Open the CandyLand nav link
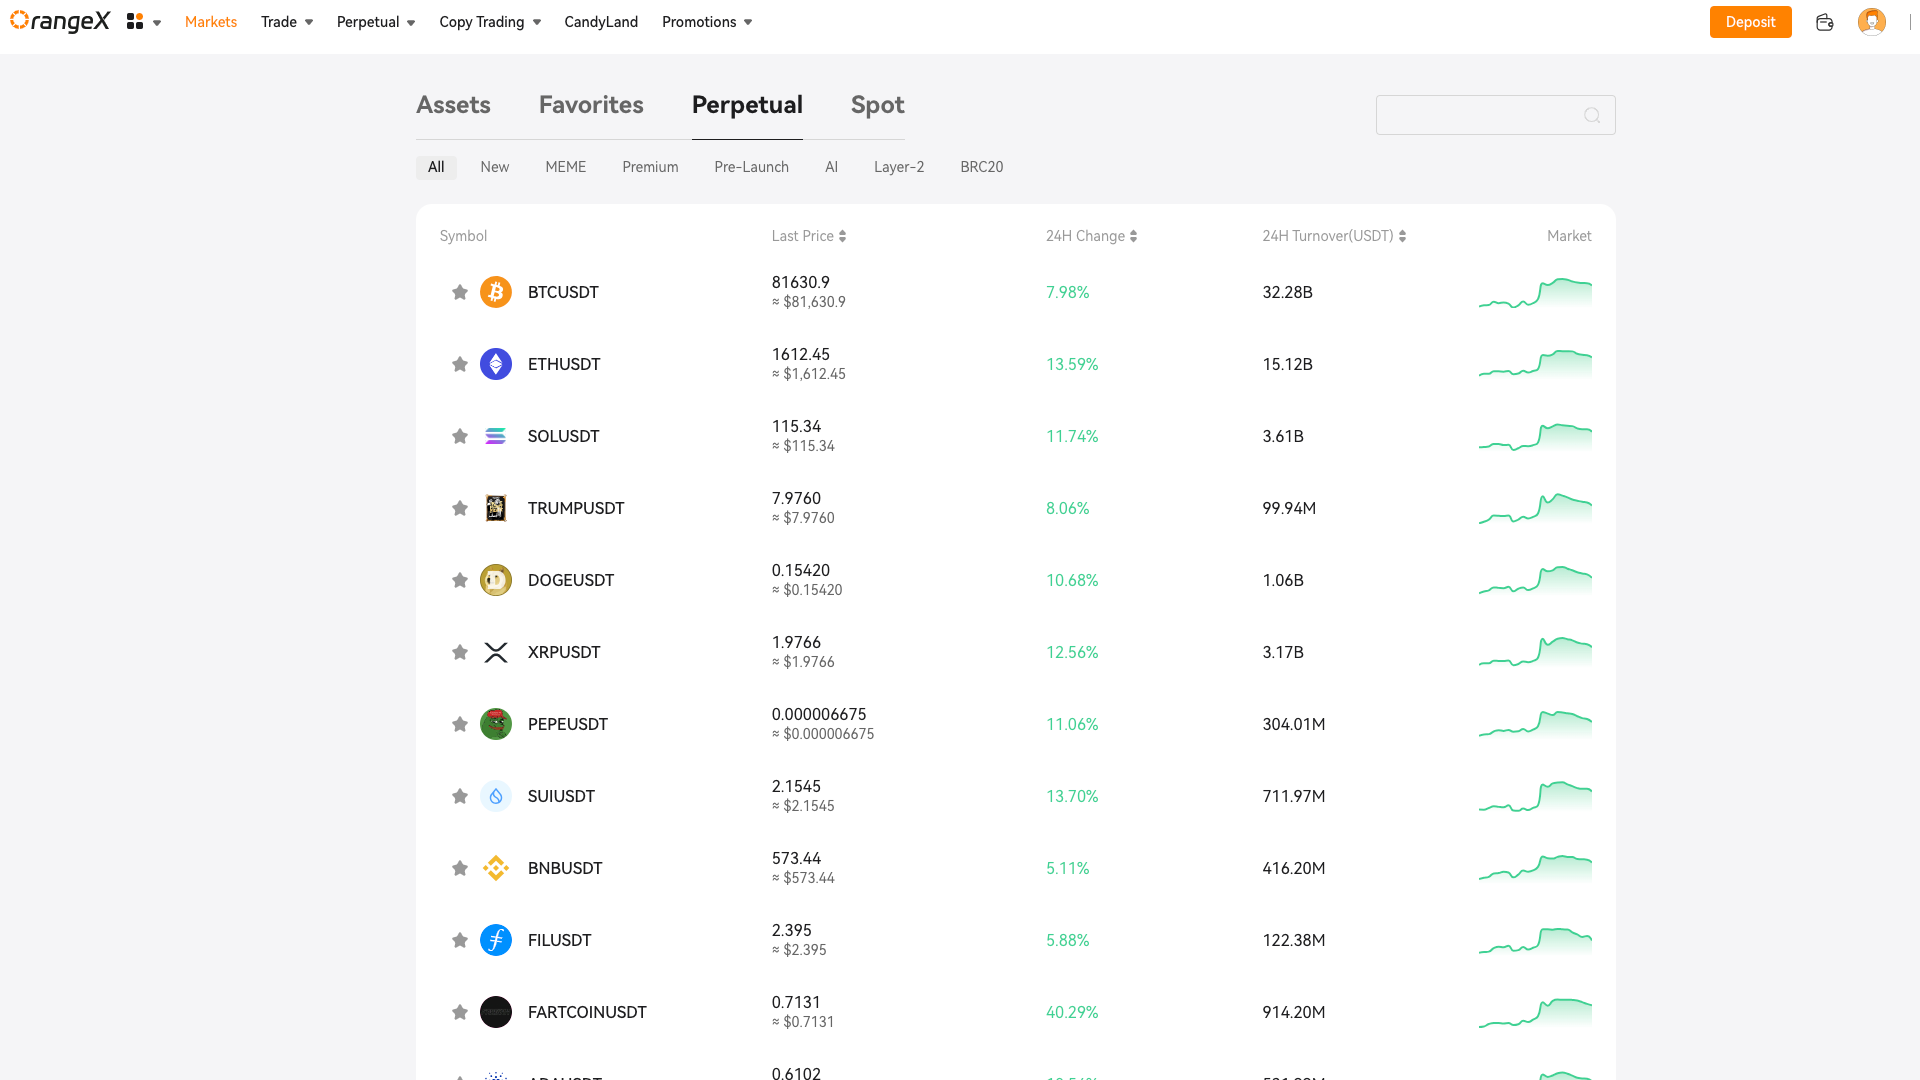Viewport: 1920px width, 1080px height. (601, 22)
